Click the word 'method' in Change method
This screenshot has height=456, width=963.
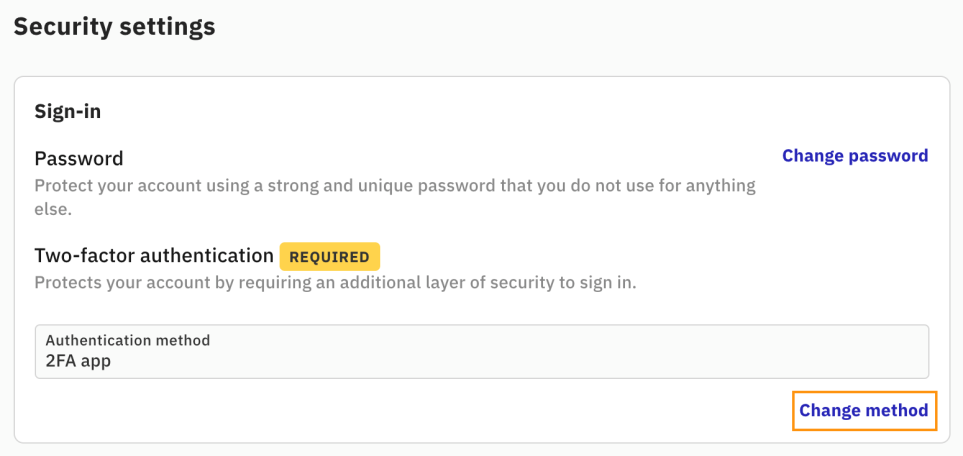[896, 410]
